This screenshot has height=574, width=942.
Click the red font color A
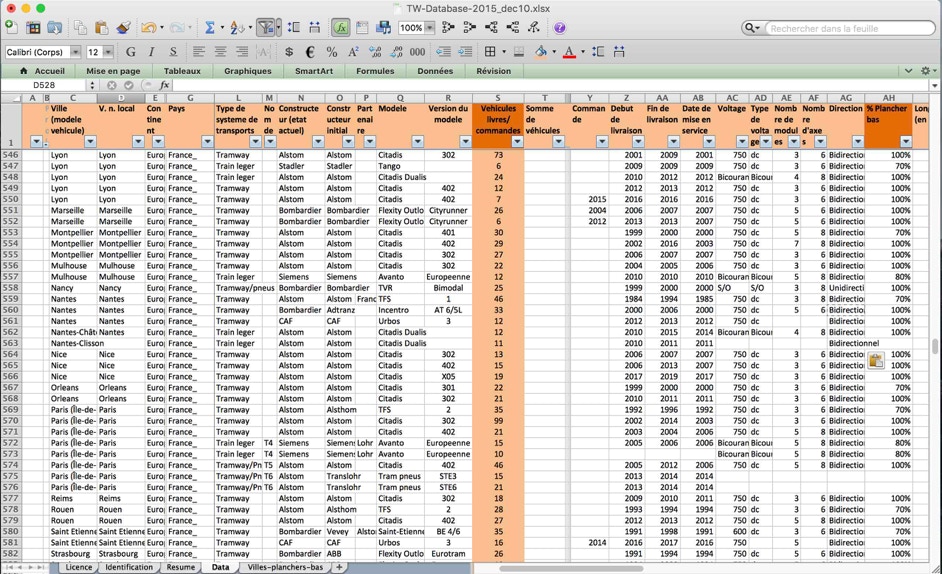pyautogui.click(x=569, y=52)
